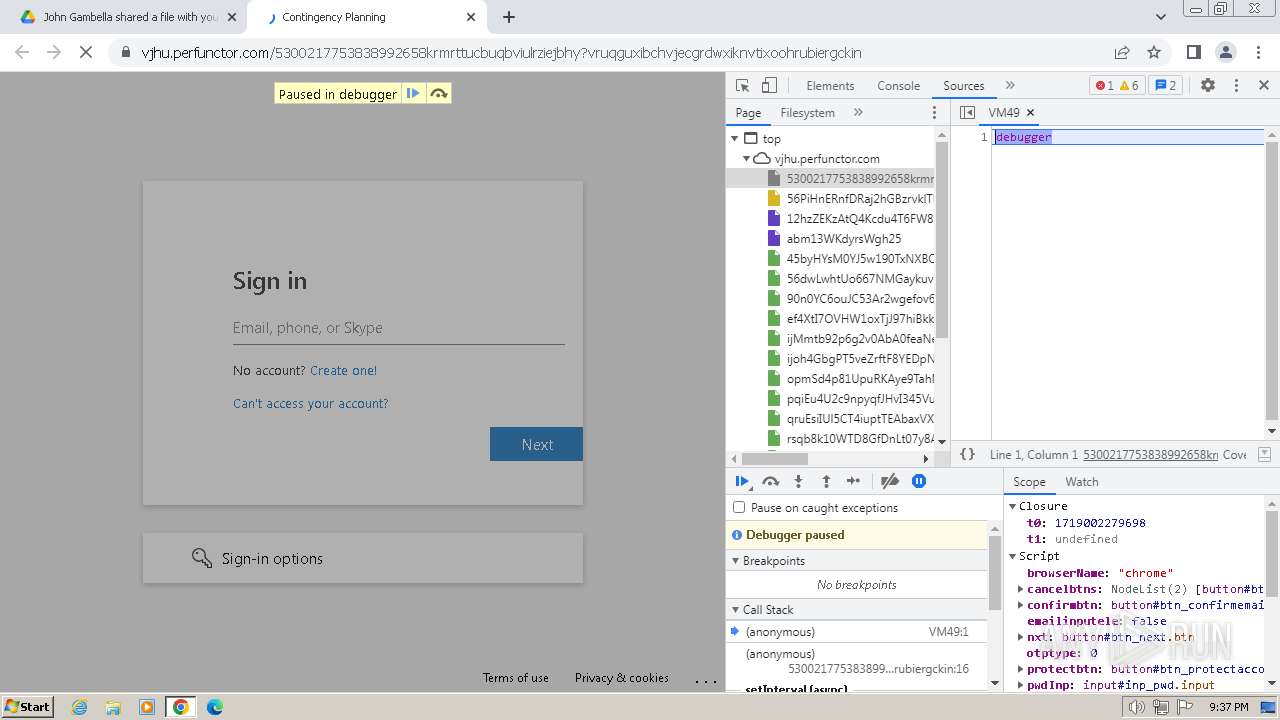The image size is (1280, 720).
Task: Click the pretty-print braces icon
Action: [967, 454]
